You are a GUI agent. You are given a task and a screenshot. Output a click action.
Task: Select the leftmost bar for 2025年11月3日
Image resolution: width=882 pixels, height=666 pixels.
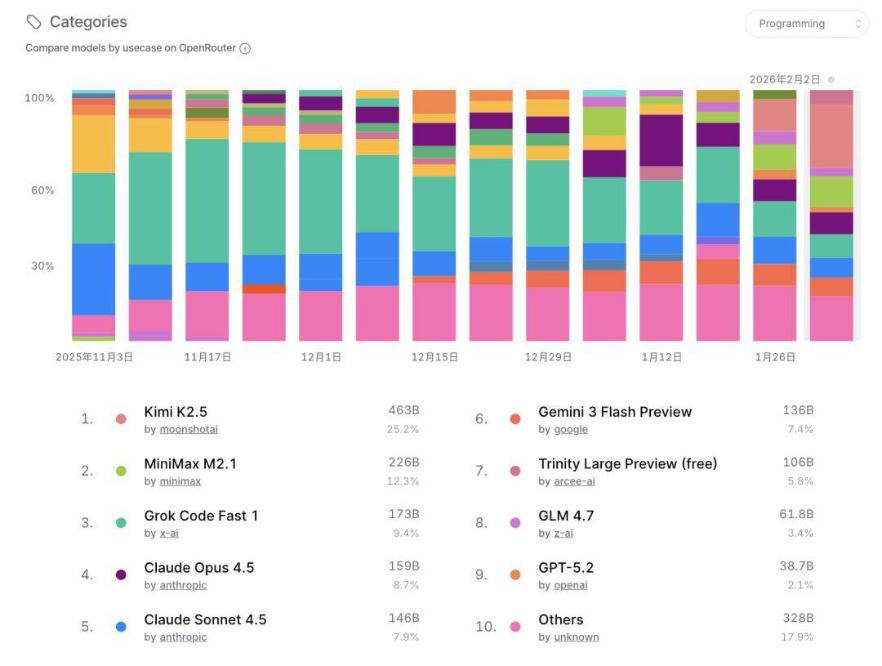coord(93,215)
